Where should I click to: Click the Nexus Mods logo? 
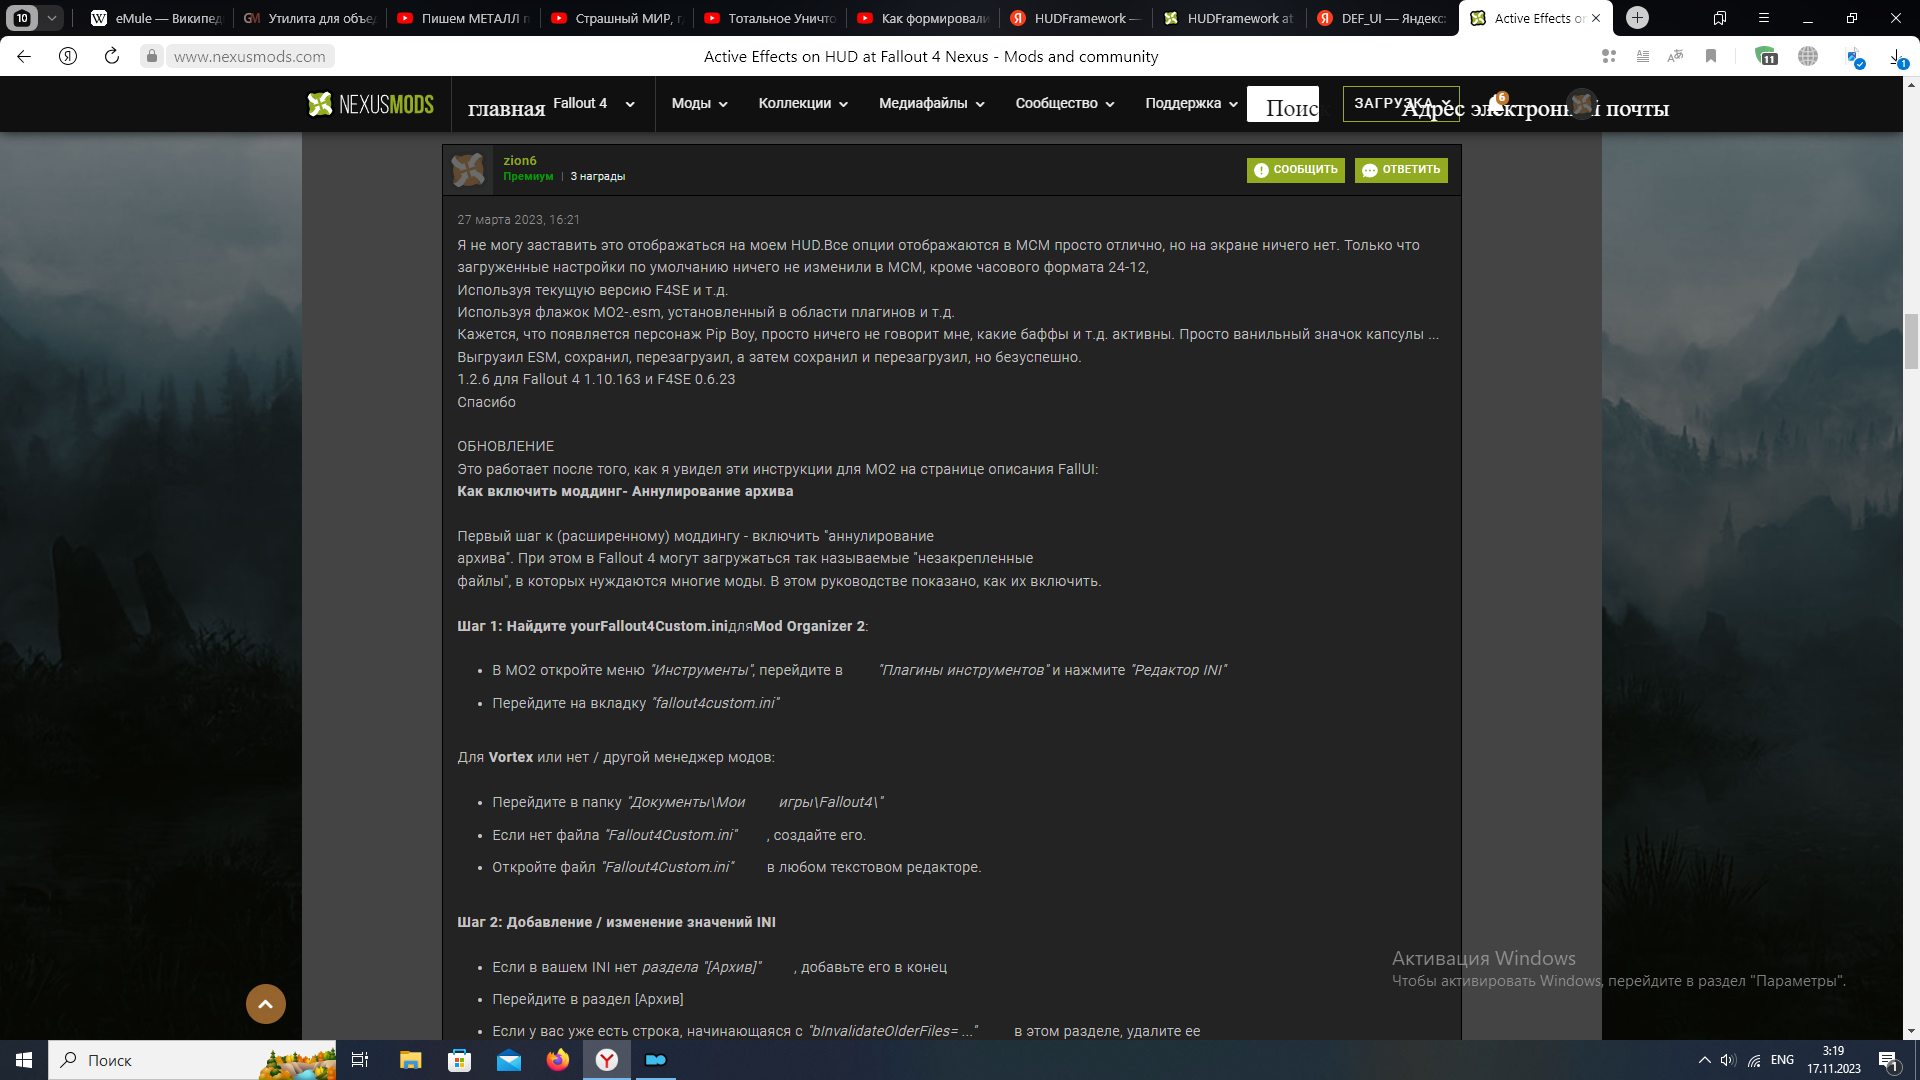click(x=371, y=104)
